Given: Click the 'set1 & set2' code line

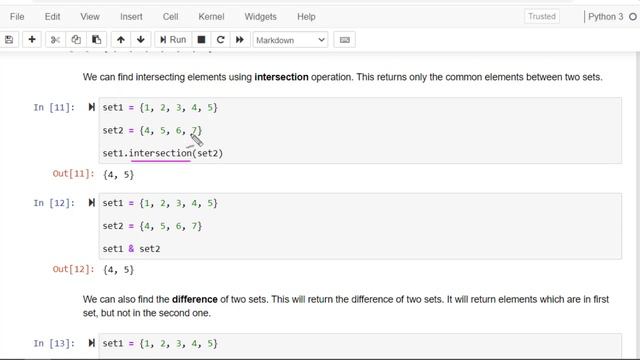Looking at the screenshot, I should point(131,249).
